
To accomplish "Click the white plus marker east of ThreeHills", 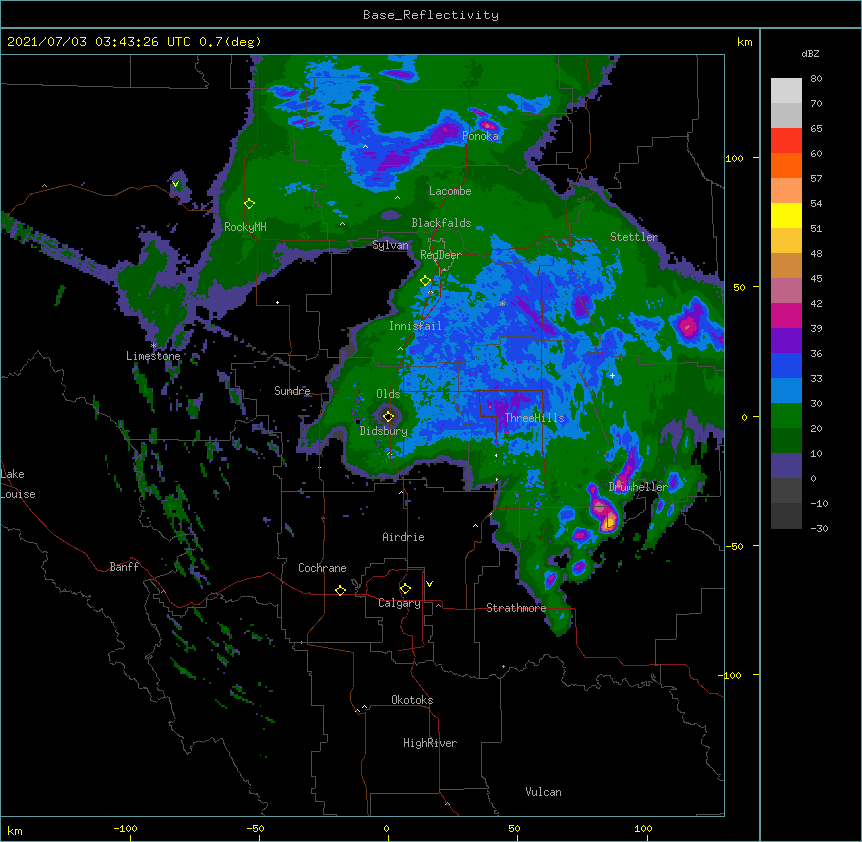I will (x=612, y=375).
